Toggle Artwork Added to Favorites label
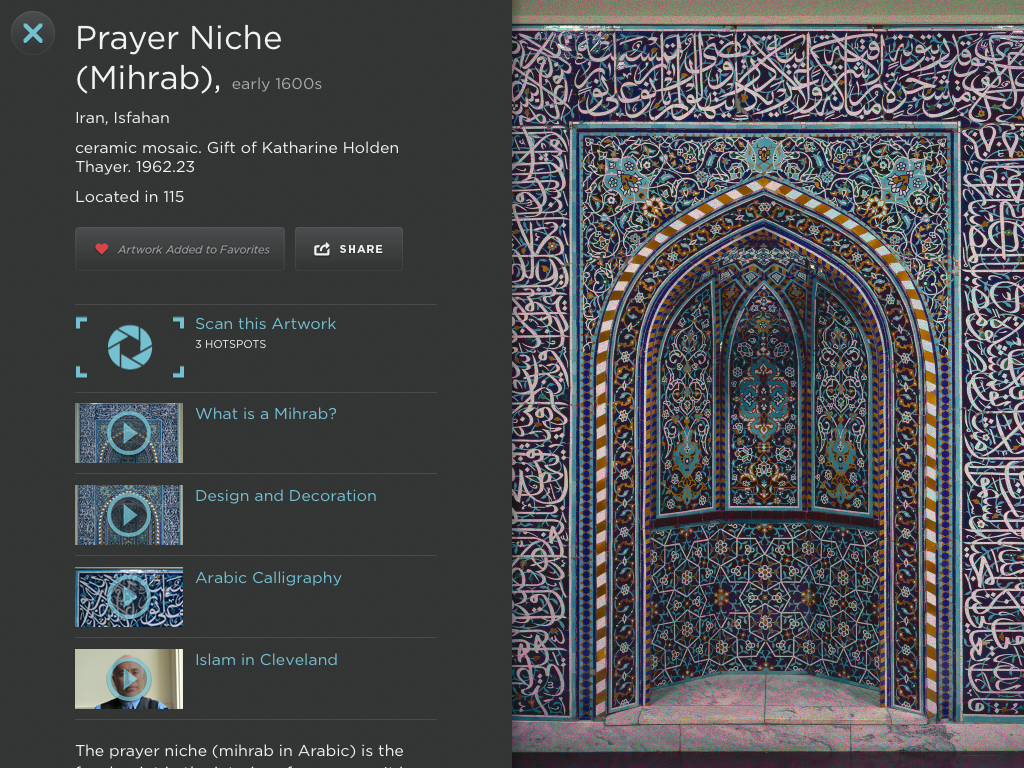The width and height of the screenshot is (1024, 768). tap(194, 249)
